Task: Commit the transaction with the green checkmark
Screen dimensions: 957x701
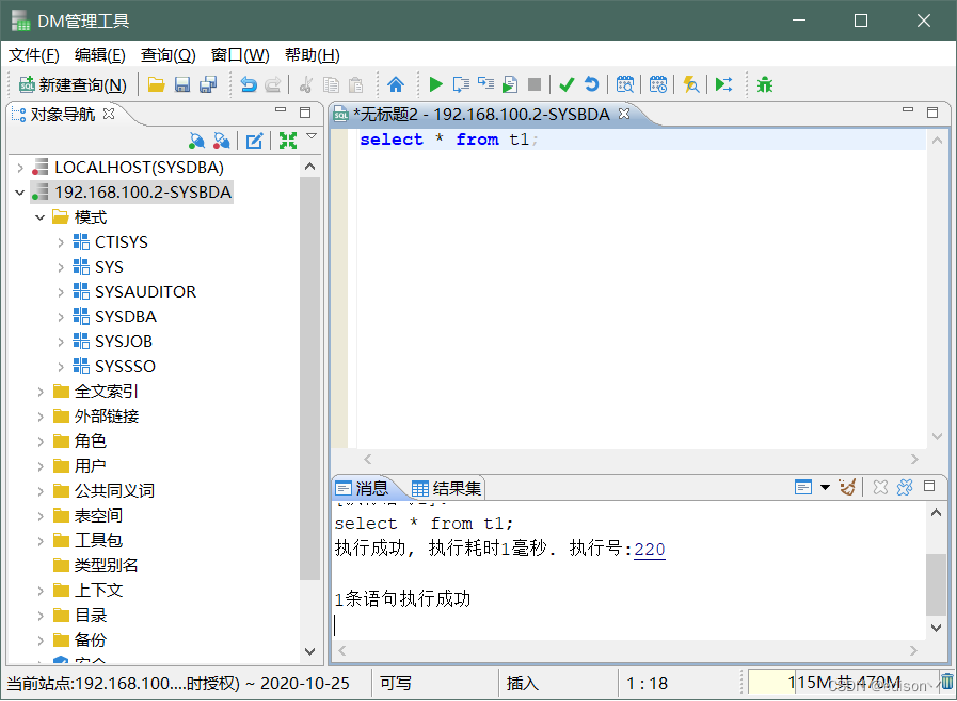Action: point(566,85)
